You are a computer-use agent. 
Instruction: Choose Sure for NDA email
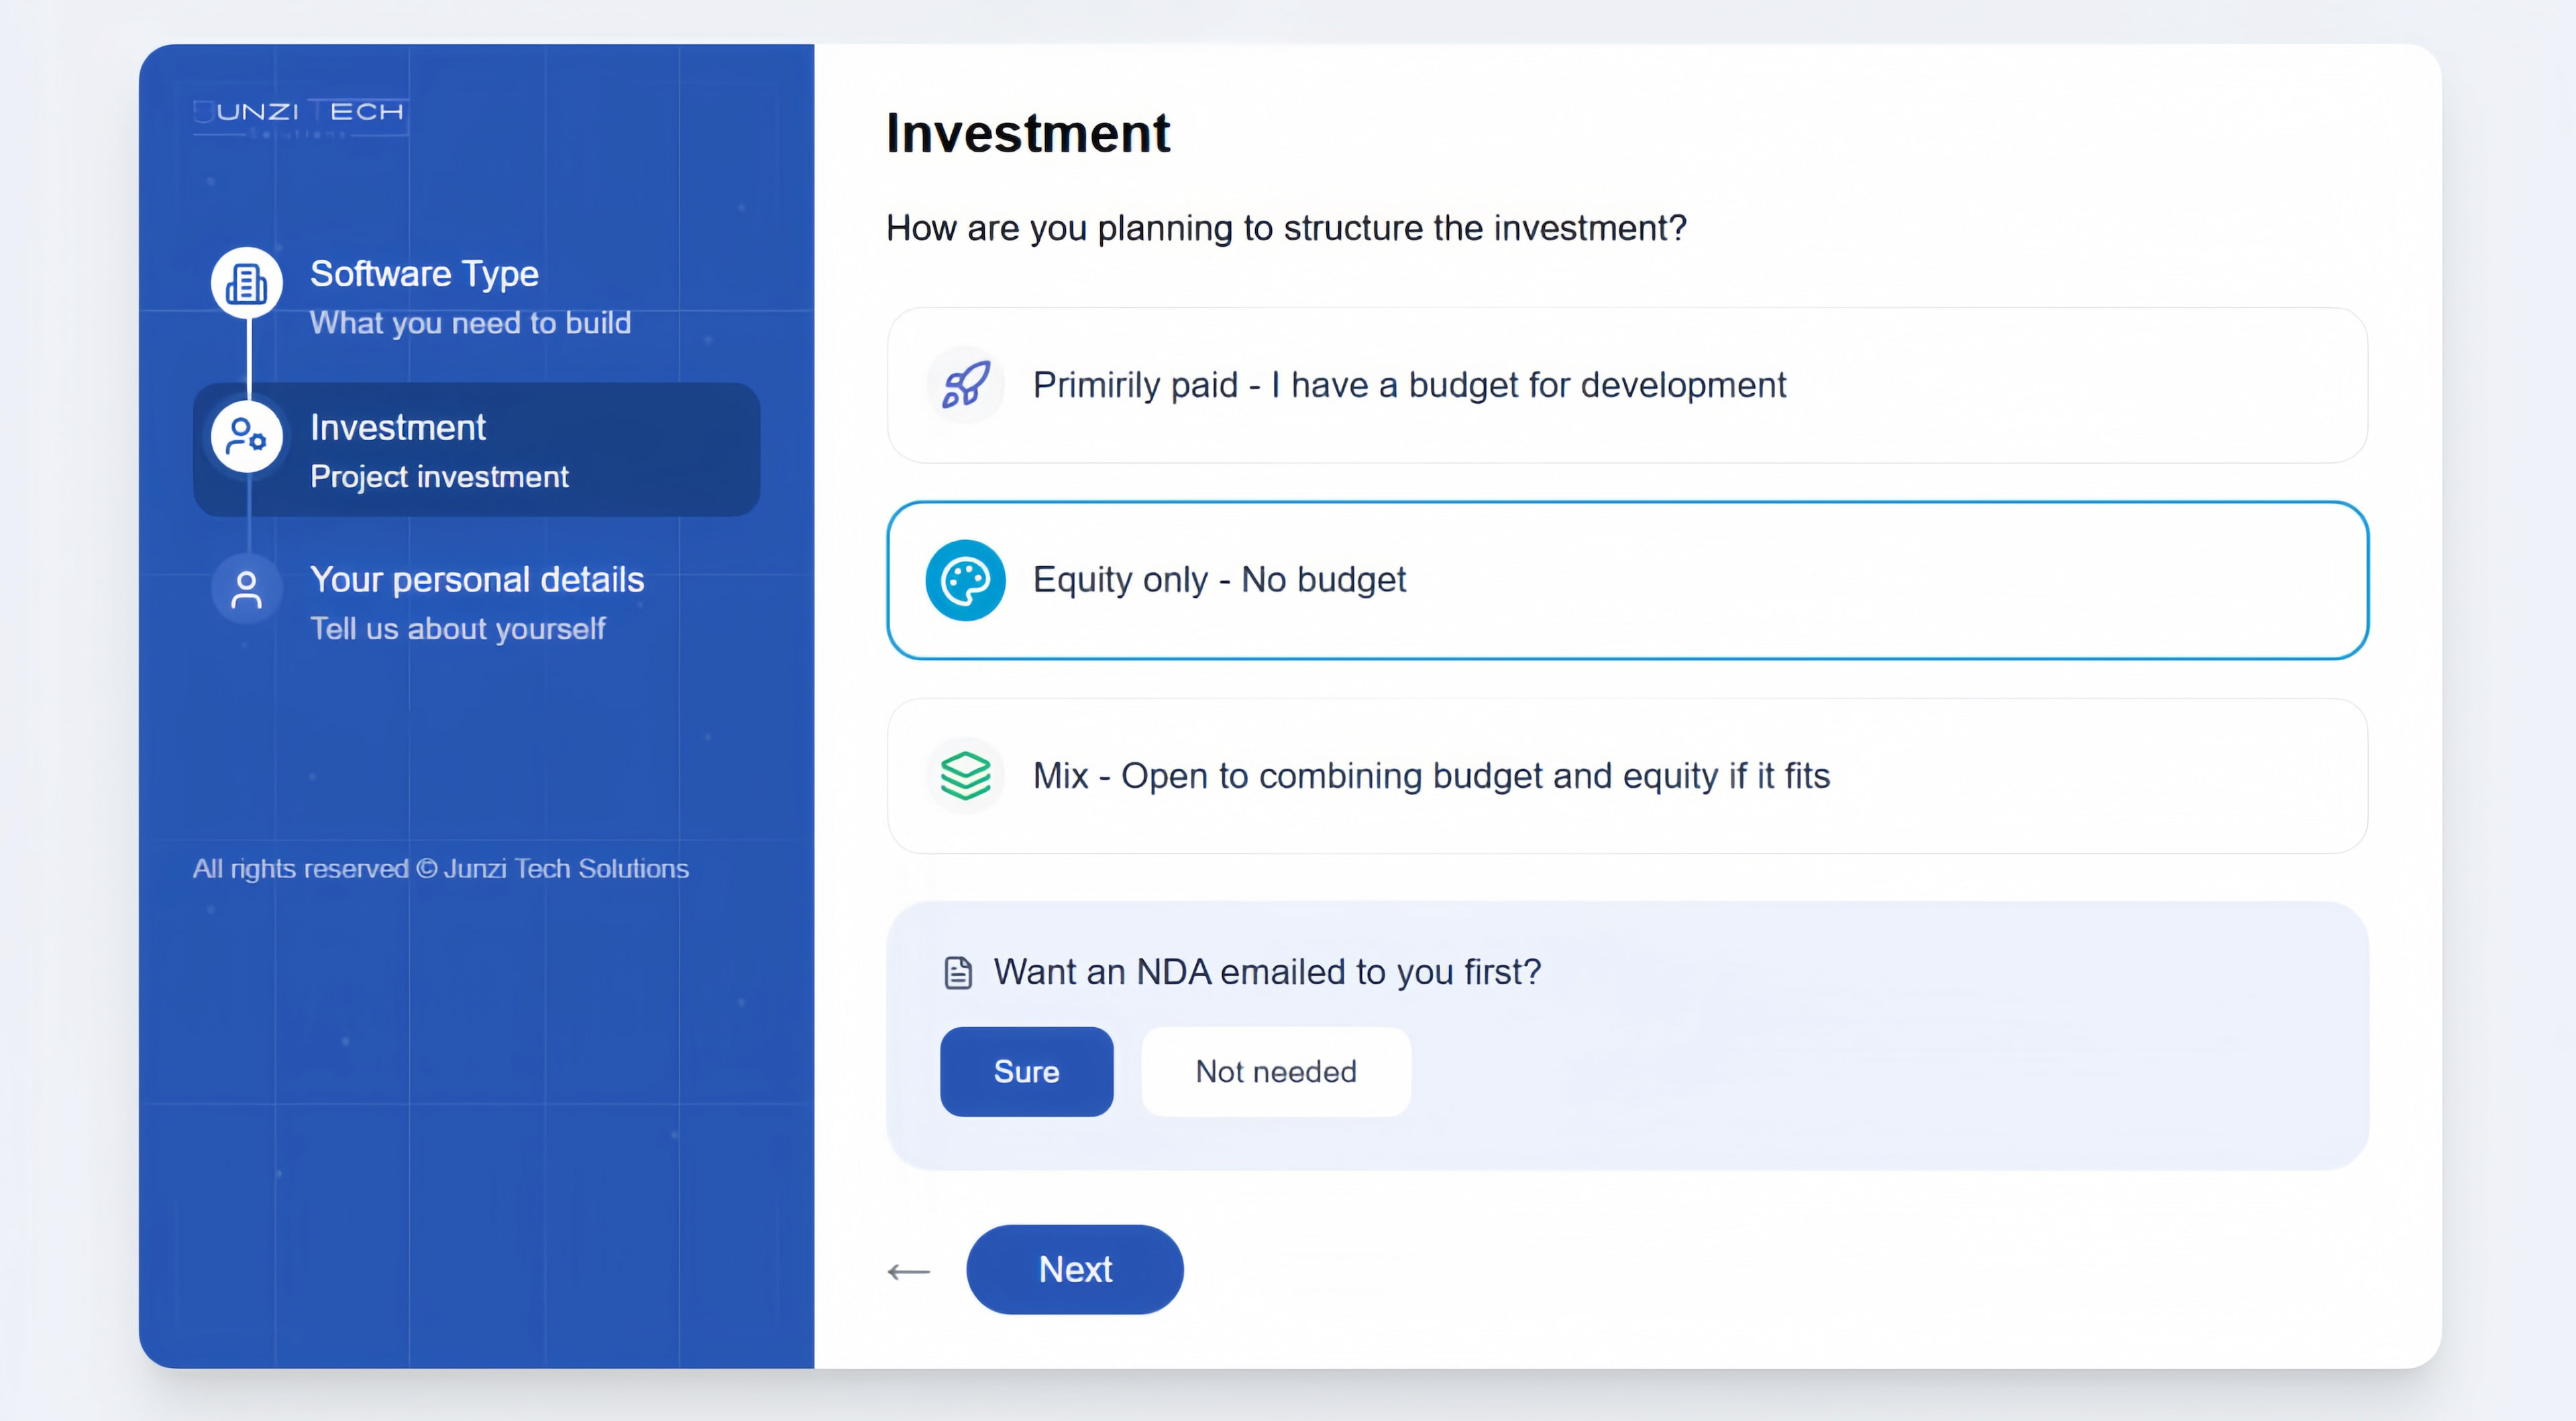tap(1026, 1072)
